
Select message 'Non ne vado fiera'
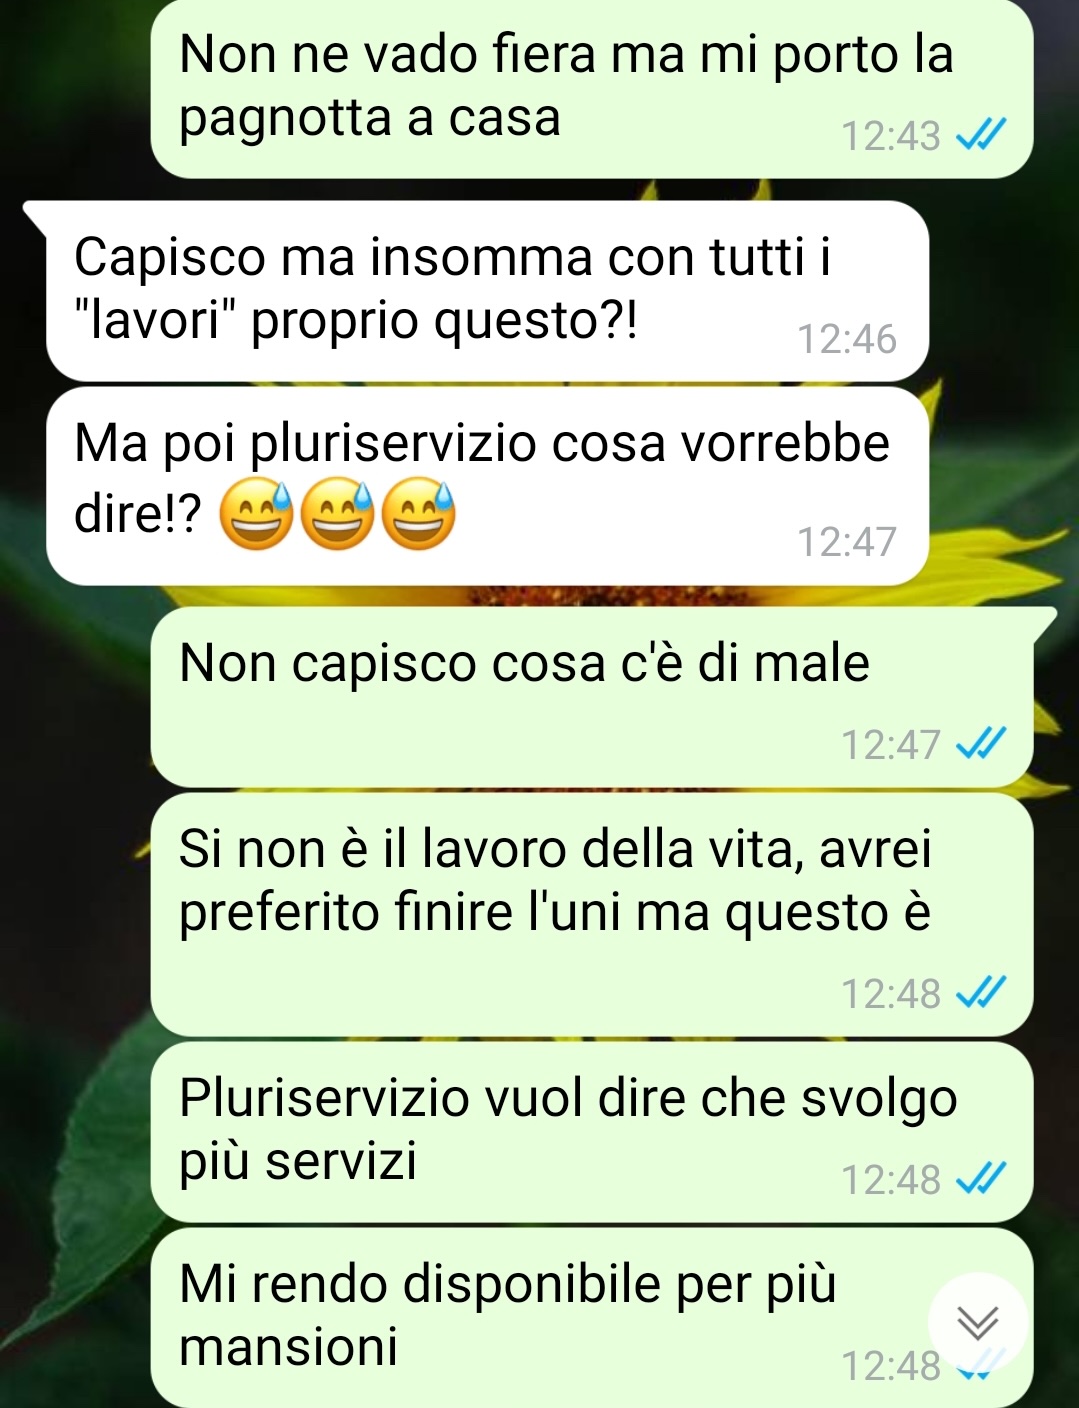click(591, 88)
